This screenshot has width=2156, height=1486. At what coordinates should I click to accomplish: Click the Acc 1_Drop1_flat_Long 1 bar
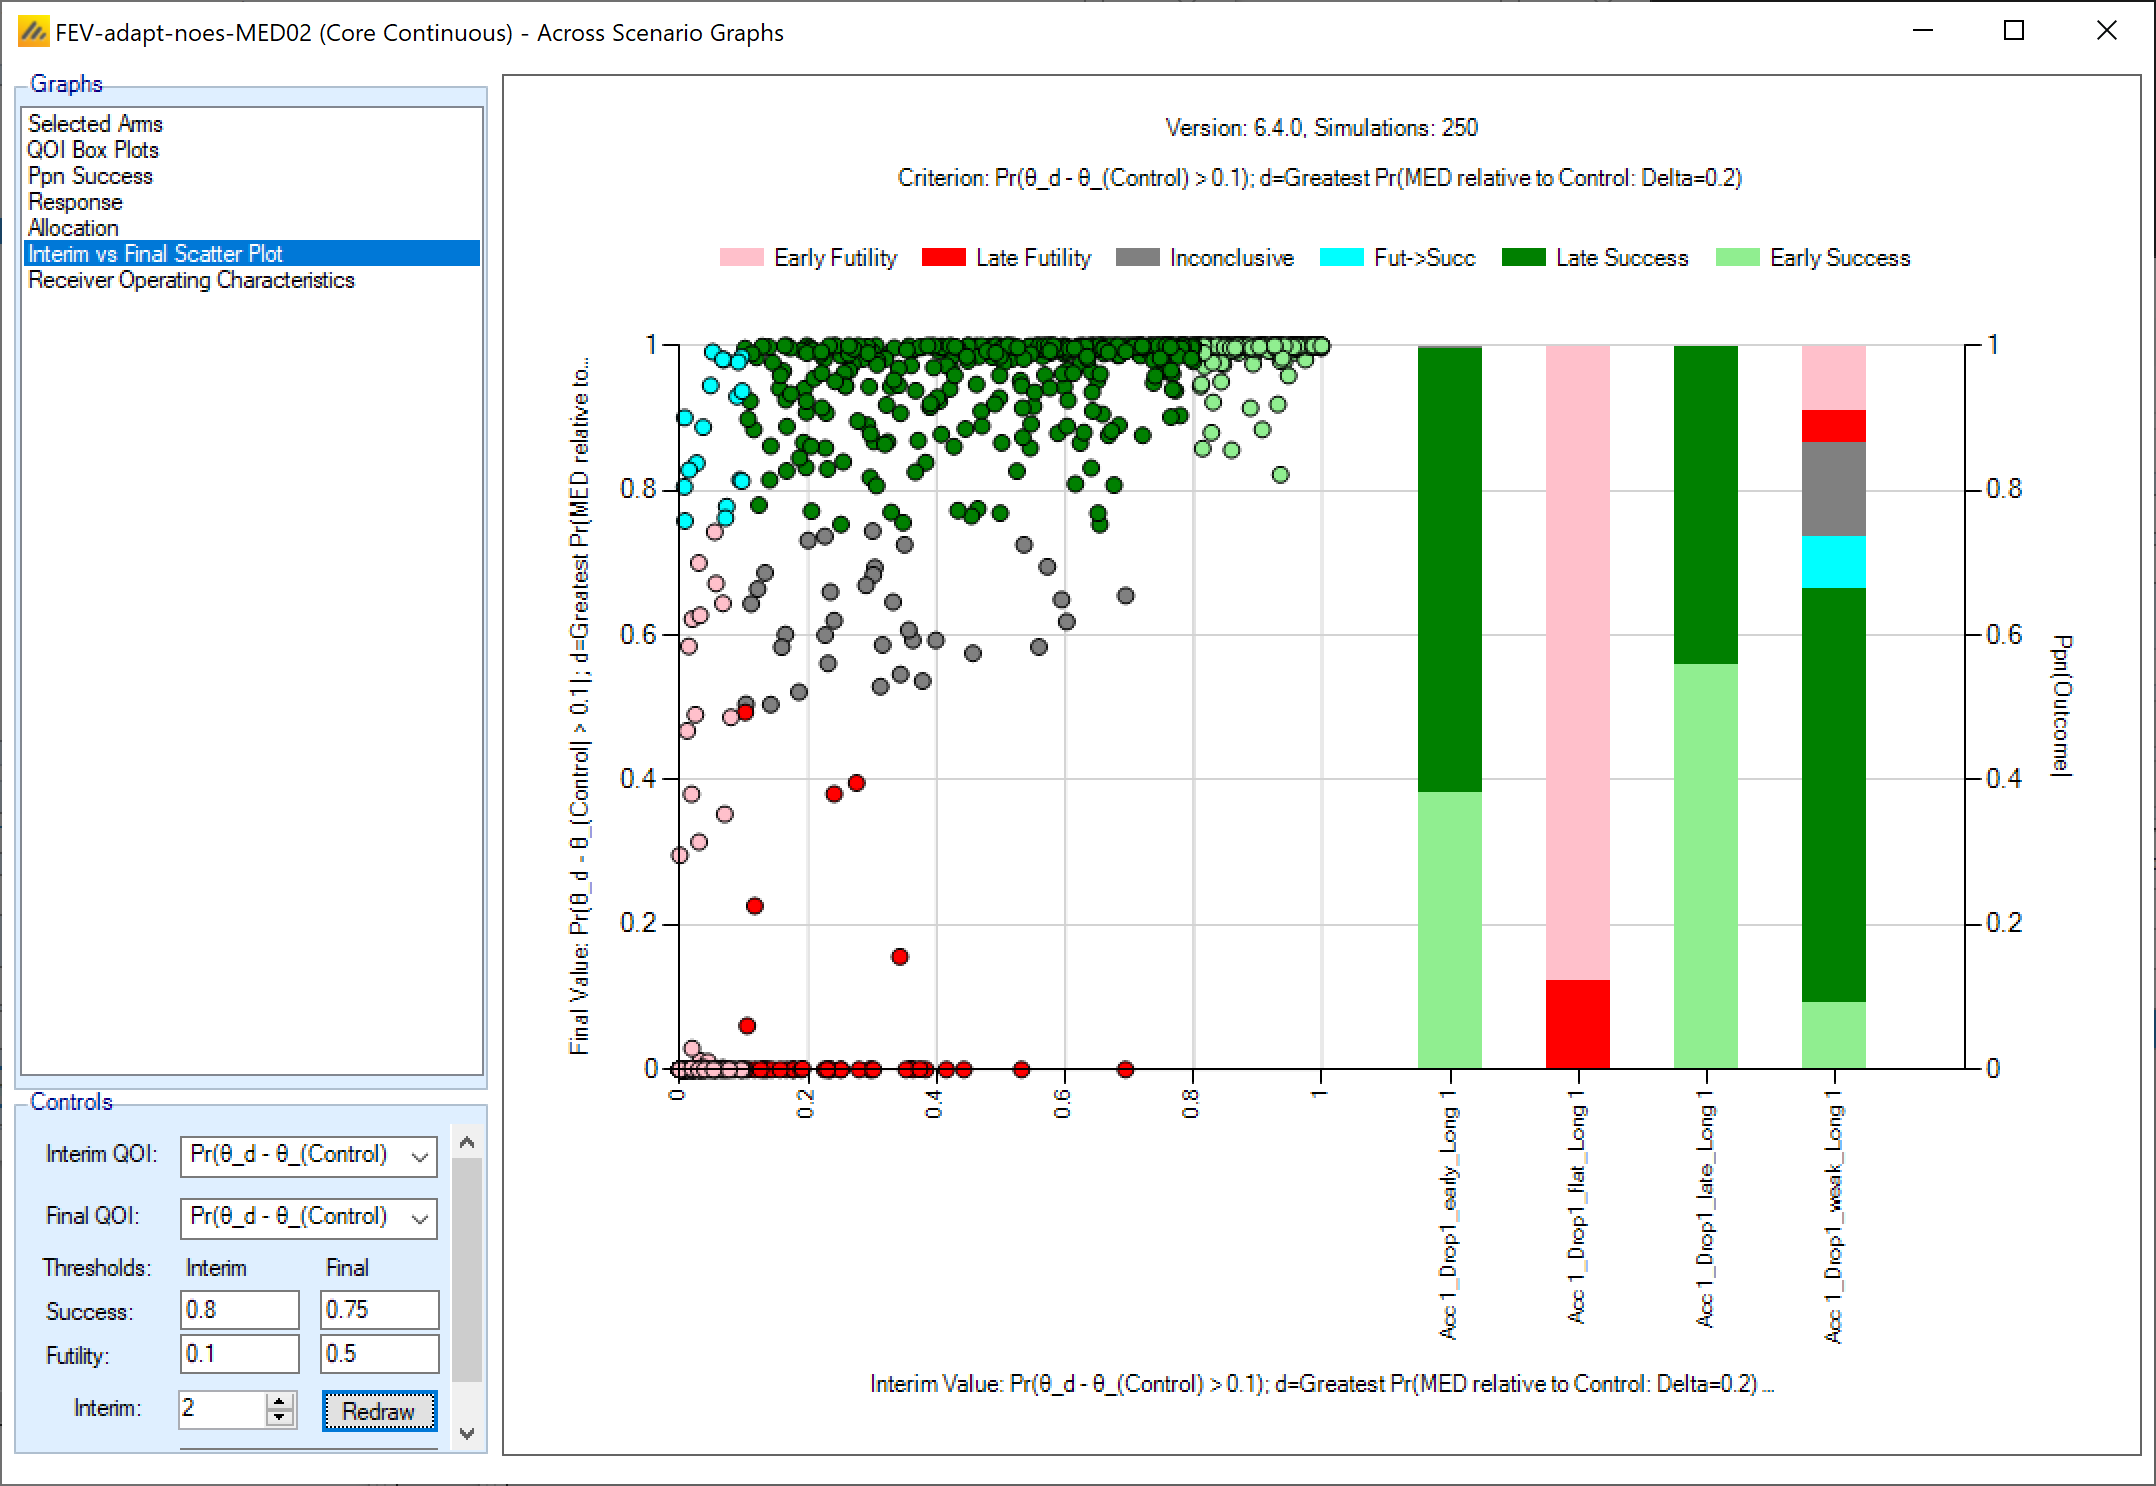[x=1577, y=700]
